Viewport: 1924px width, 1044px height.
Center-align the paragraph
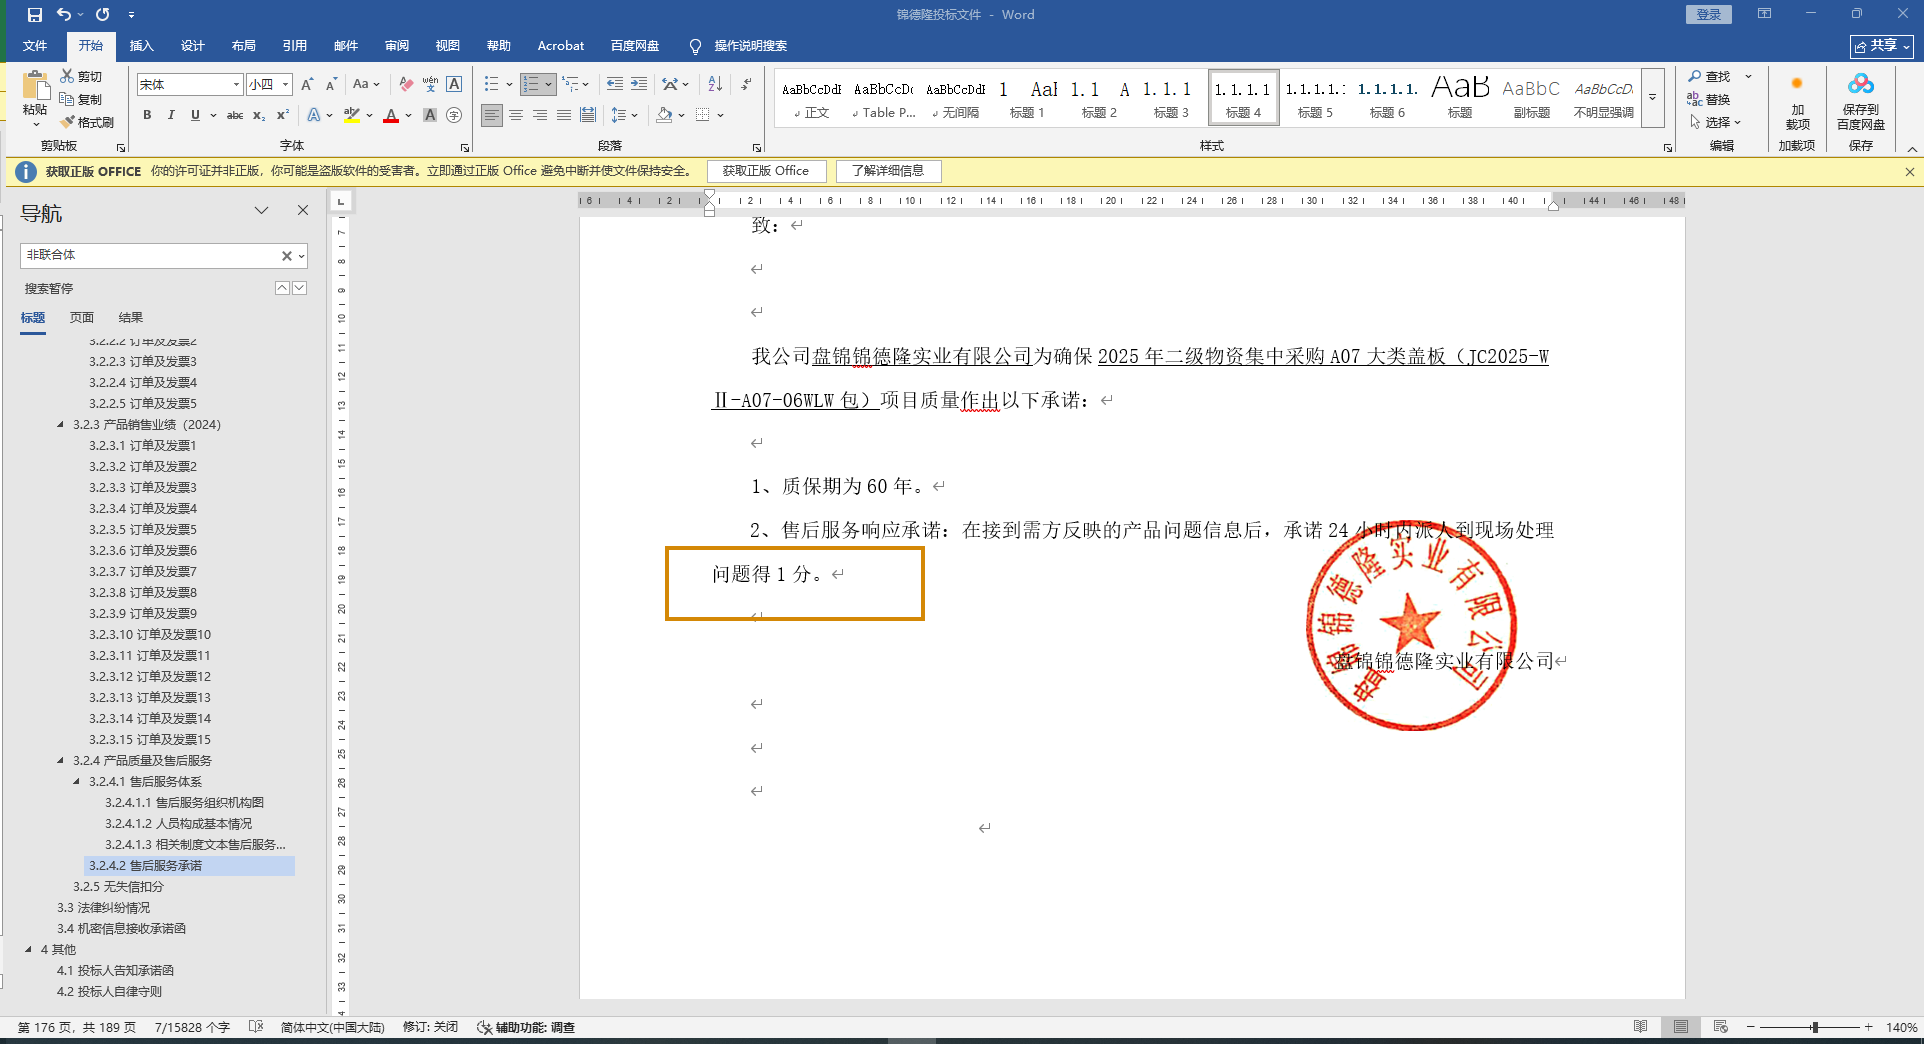516,115
